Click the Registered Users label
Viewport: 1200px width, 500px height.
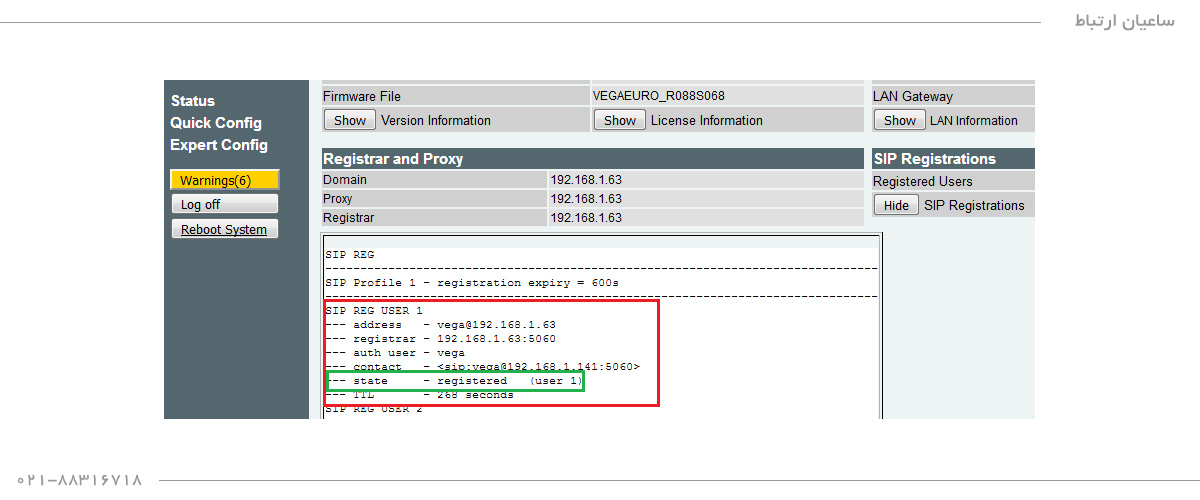point(922,182)
